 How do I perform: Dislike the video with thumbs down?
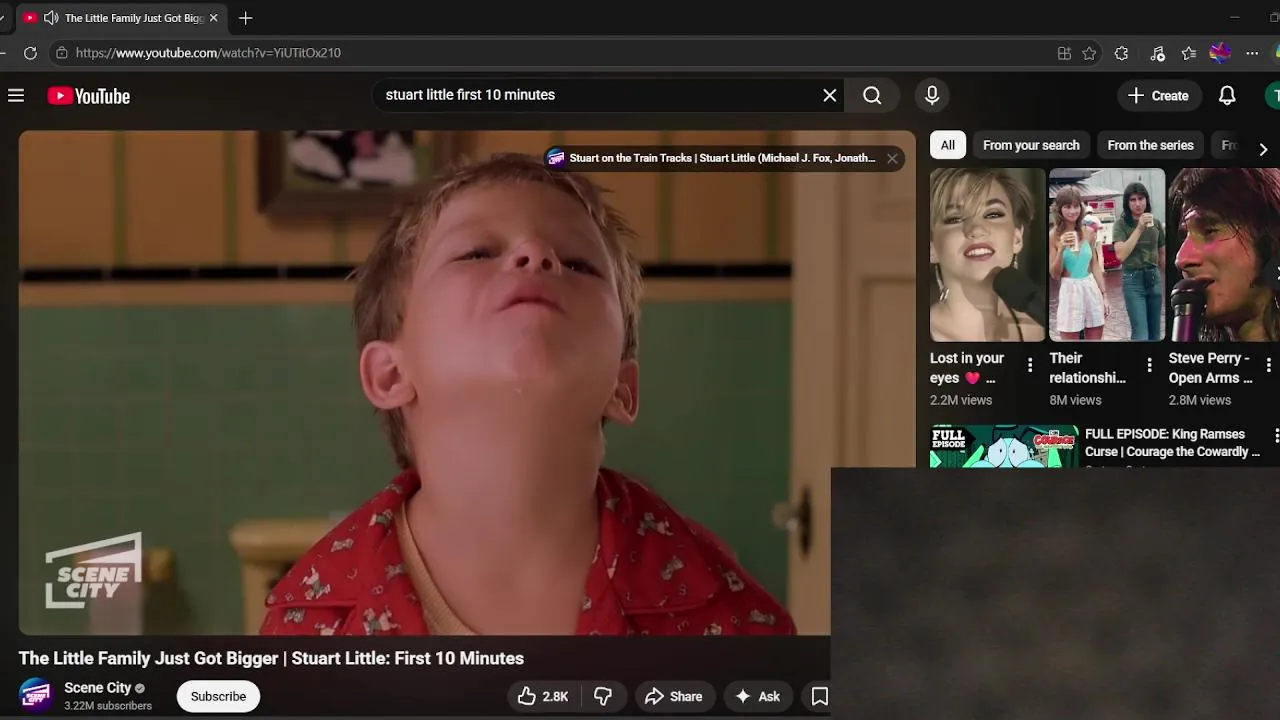[x=603, y=696]
